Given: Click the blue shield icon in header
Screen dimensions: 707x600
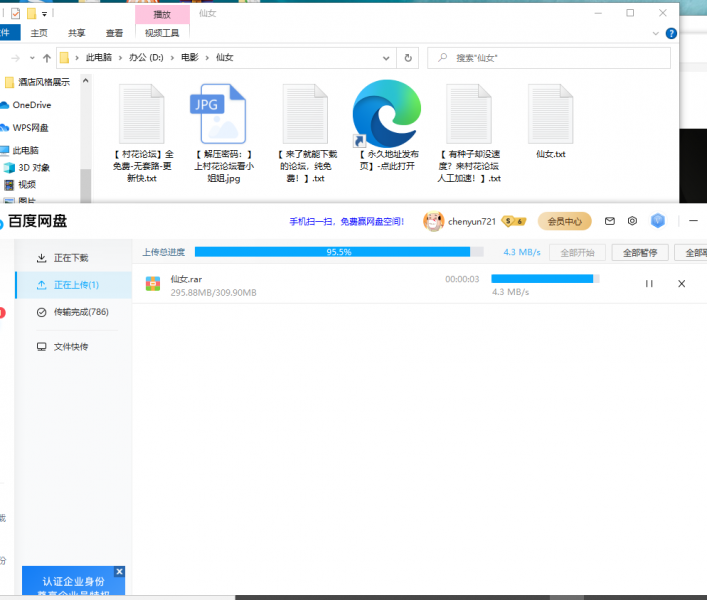Looking at the screenshot, I should tap(658, 221).
